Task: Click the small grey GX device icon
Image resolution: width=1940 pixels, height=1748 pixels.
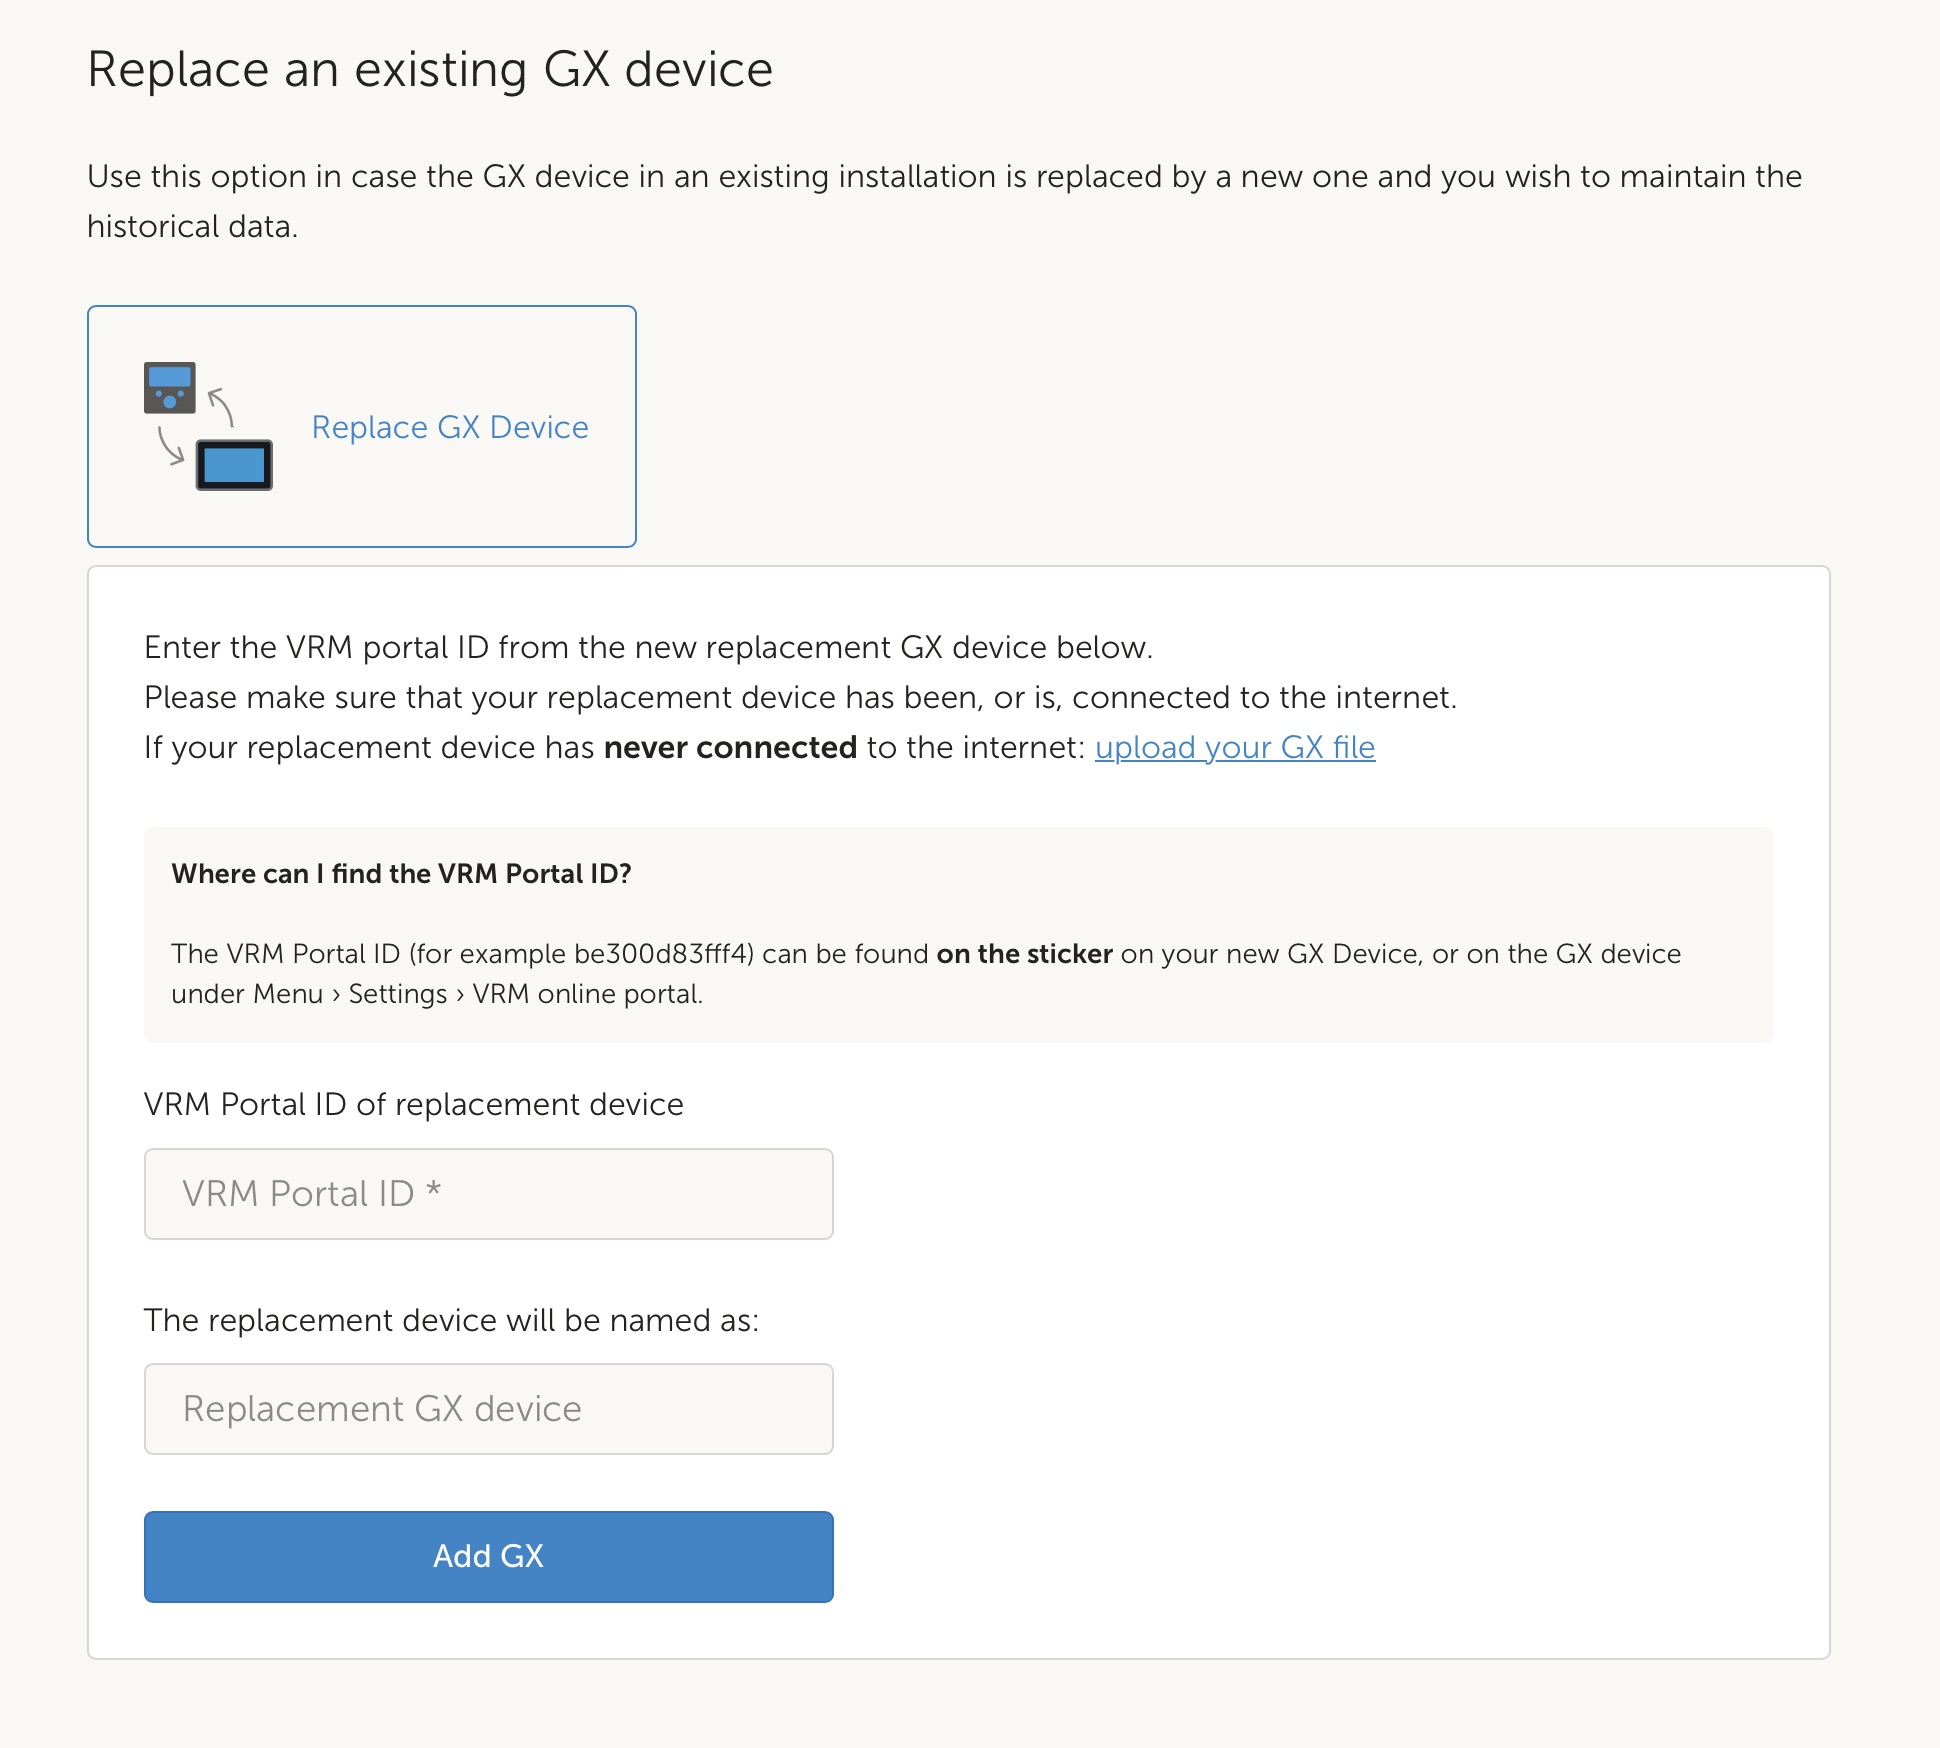Action: 169,388
